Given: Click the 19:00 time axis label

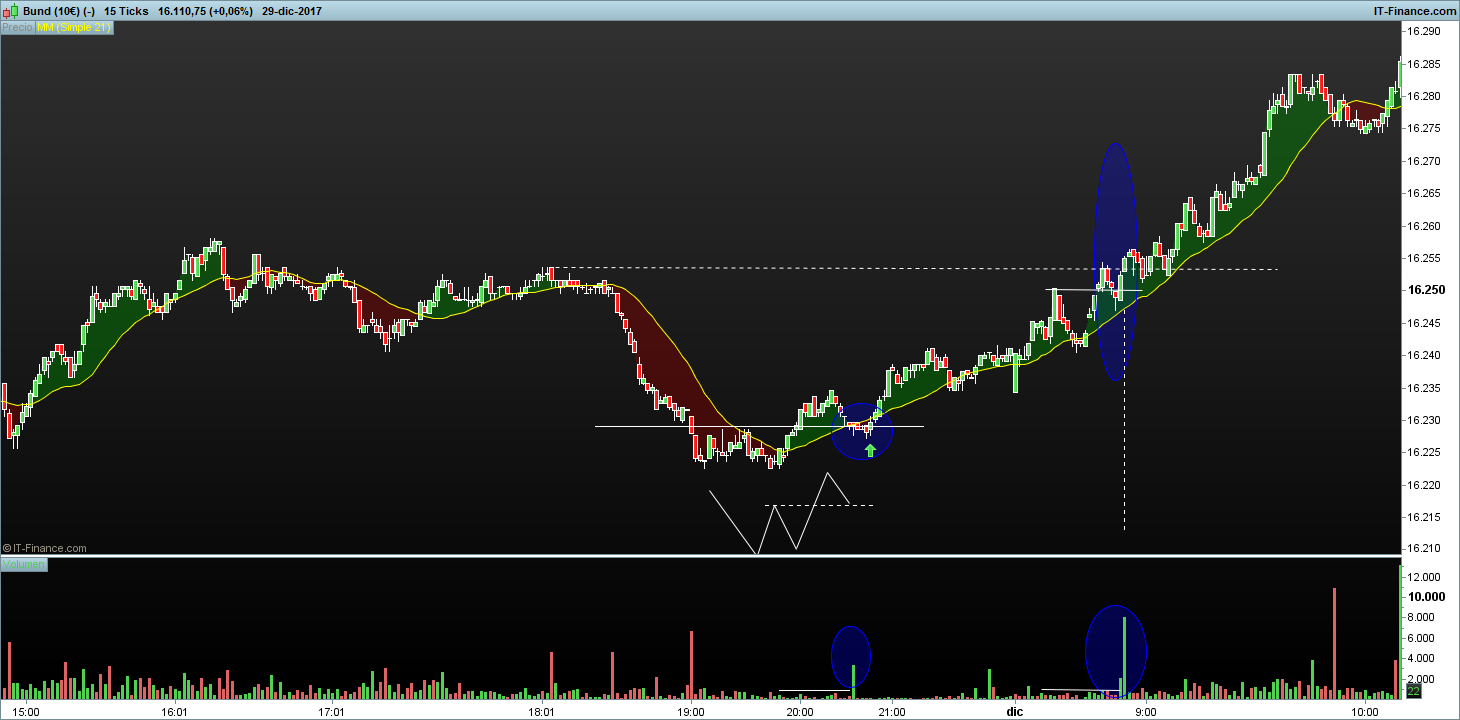Looking at the screenshot, I should [691, 712].
